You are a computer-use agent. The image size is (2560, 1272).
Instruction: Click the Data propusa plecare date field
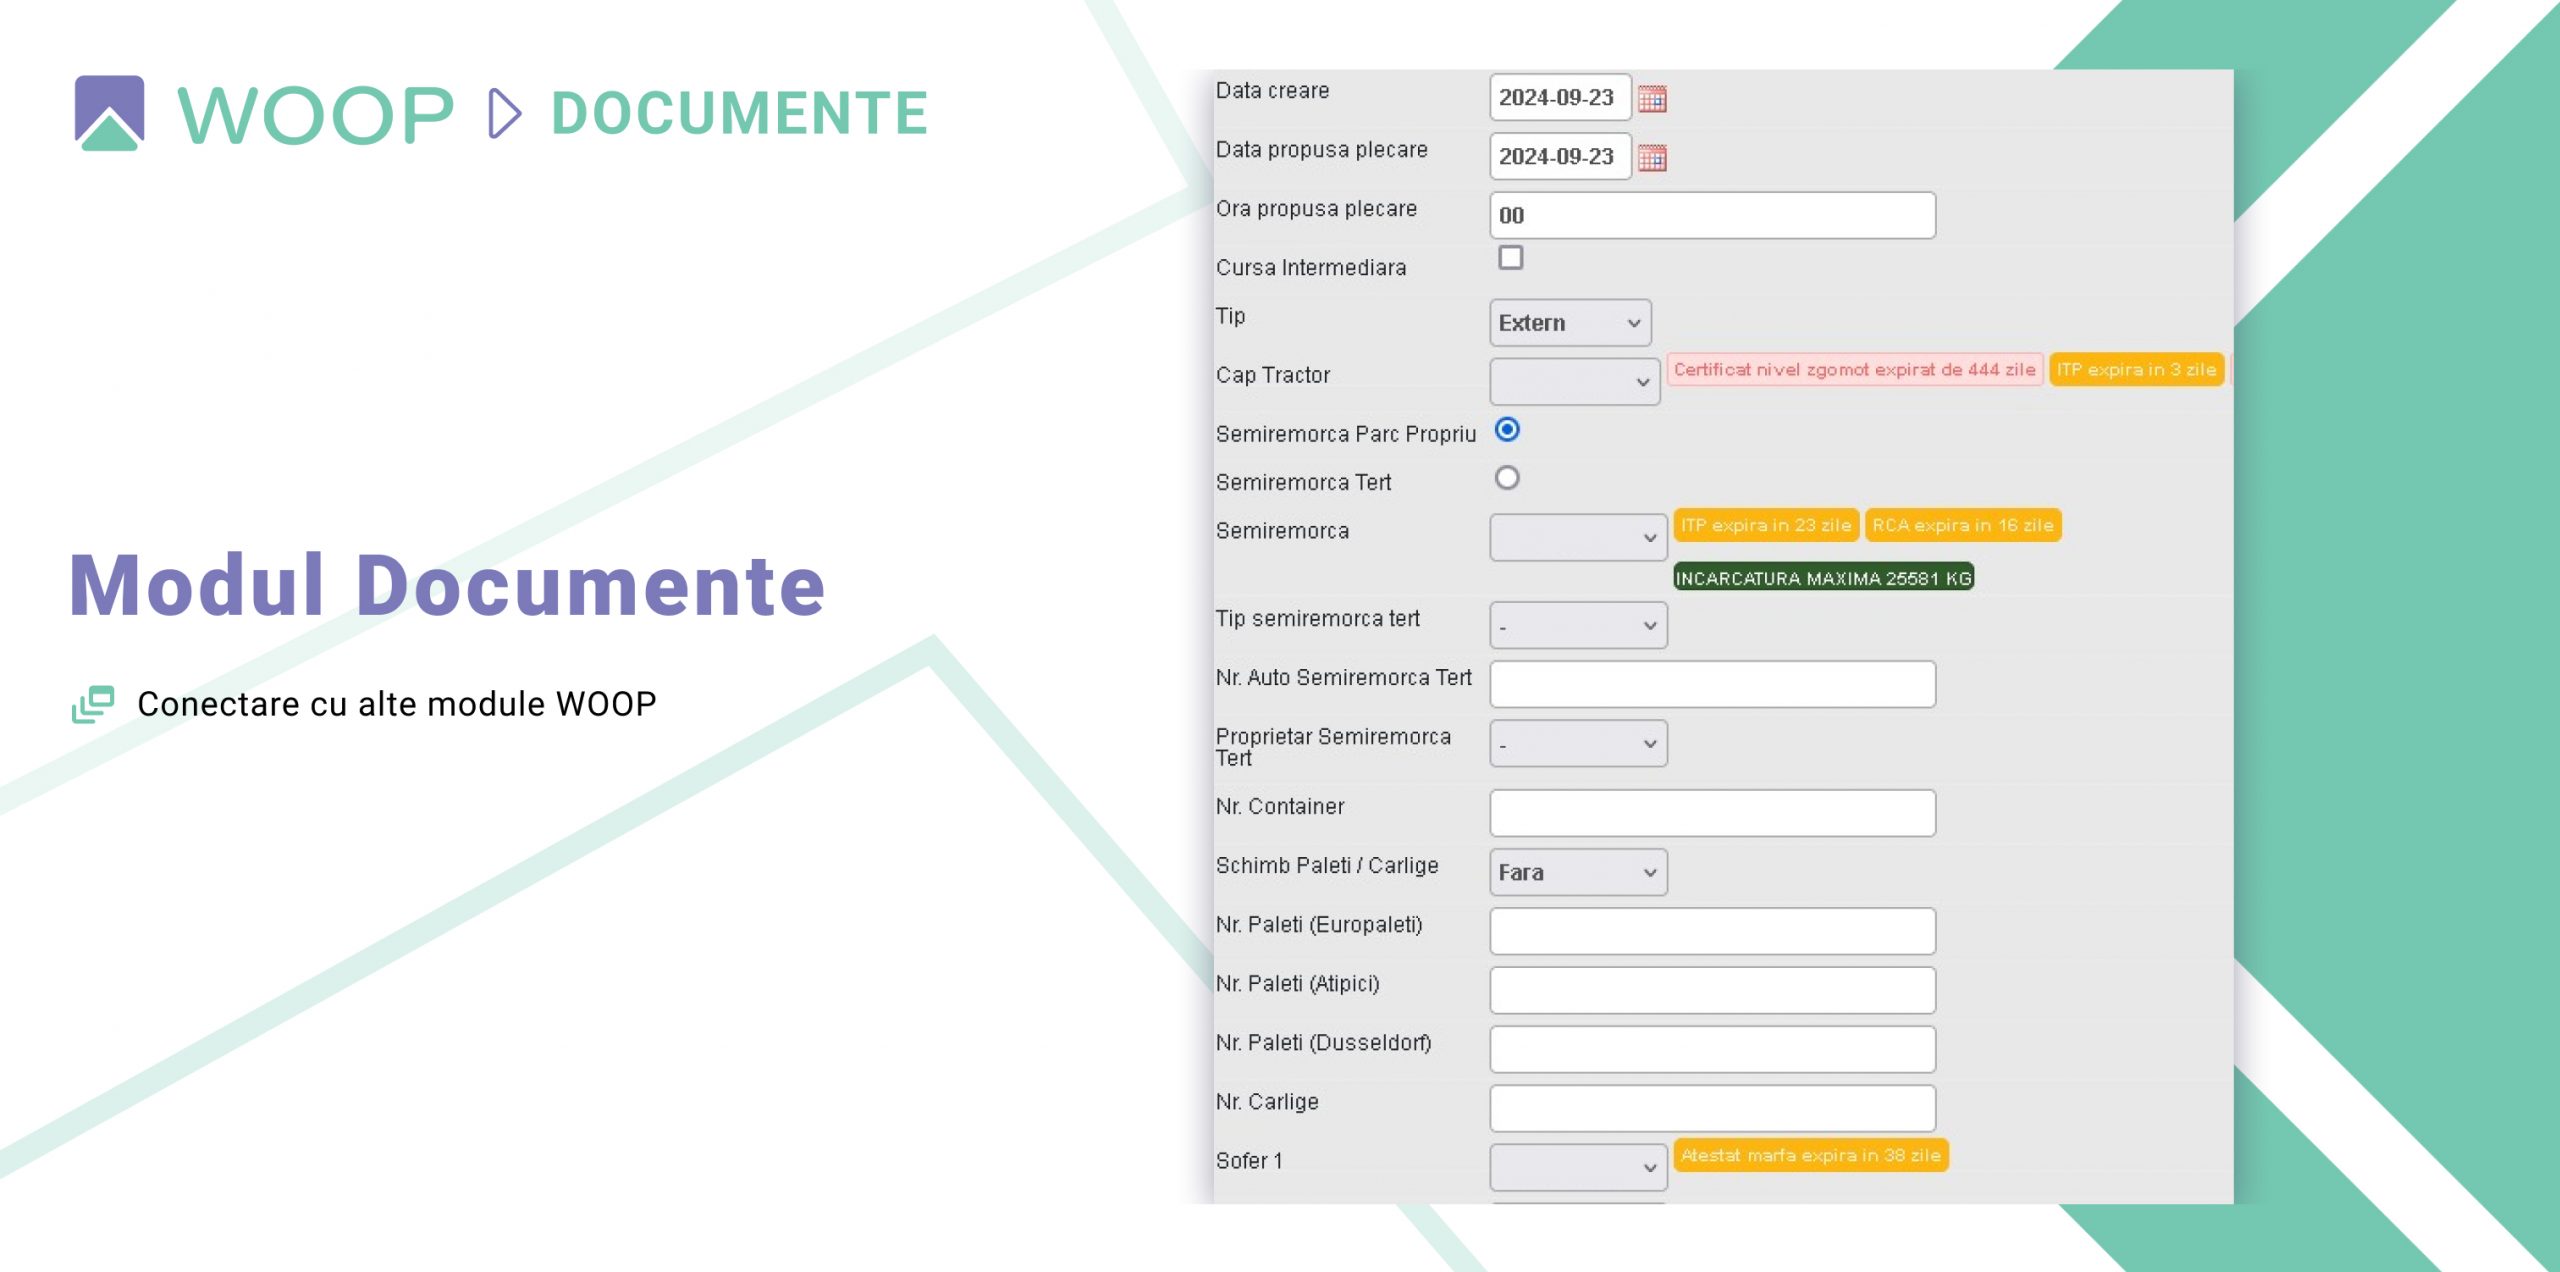coord(1560,156)
